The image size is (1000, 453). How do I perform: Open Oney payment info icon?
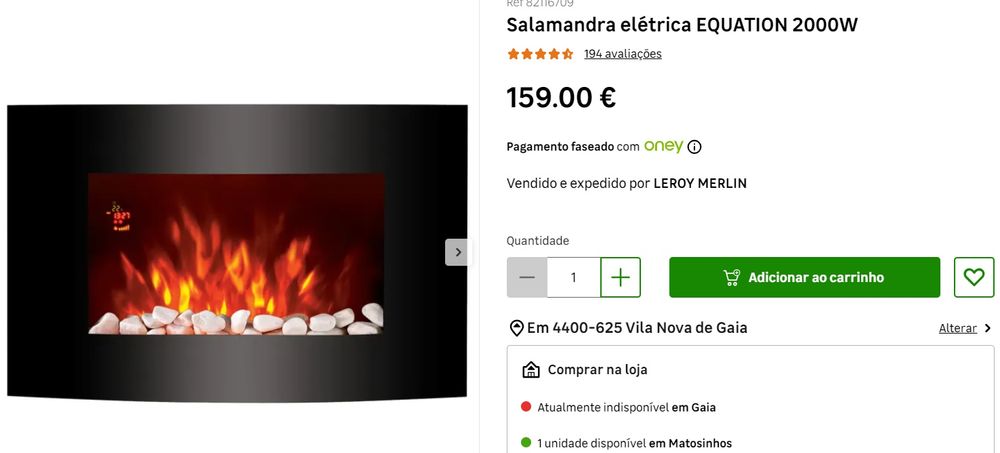tap(695, 147)
